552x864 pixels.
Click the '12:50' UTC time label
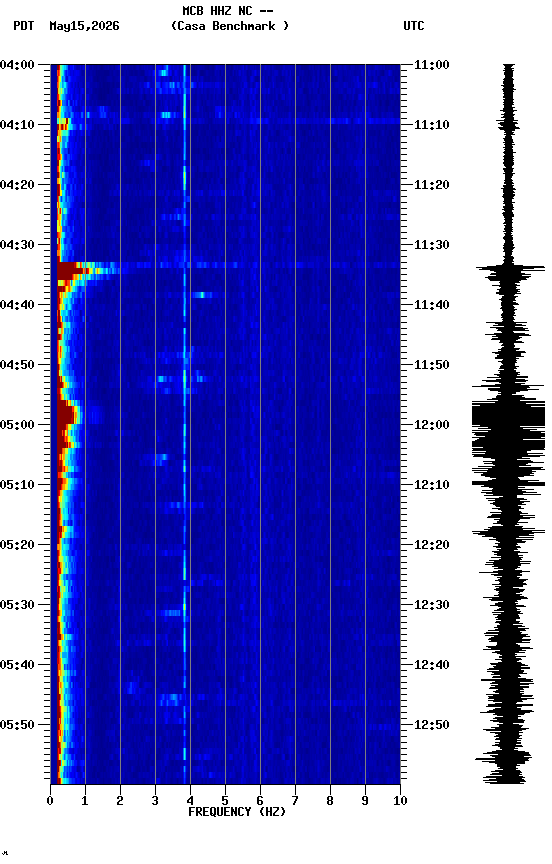[x=432, y=725]
